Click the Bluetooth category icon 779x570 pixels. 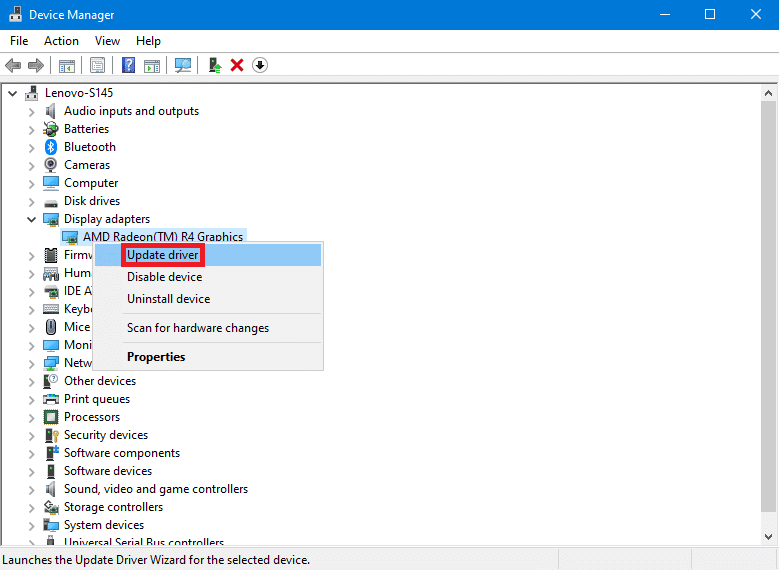tap(51, 147)
